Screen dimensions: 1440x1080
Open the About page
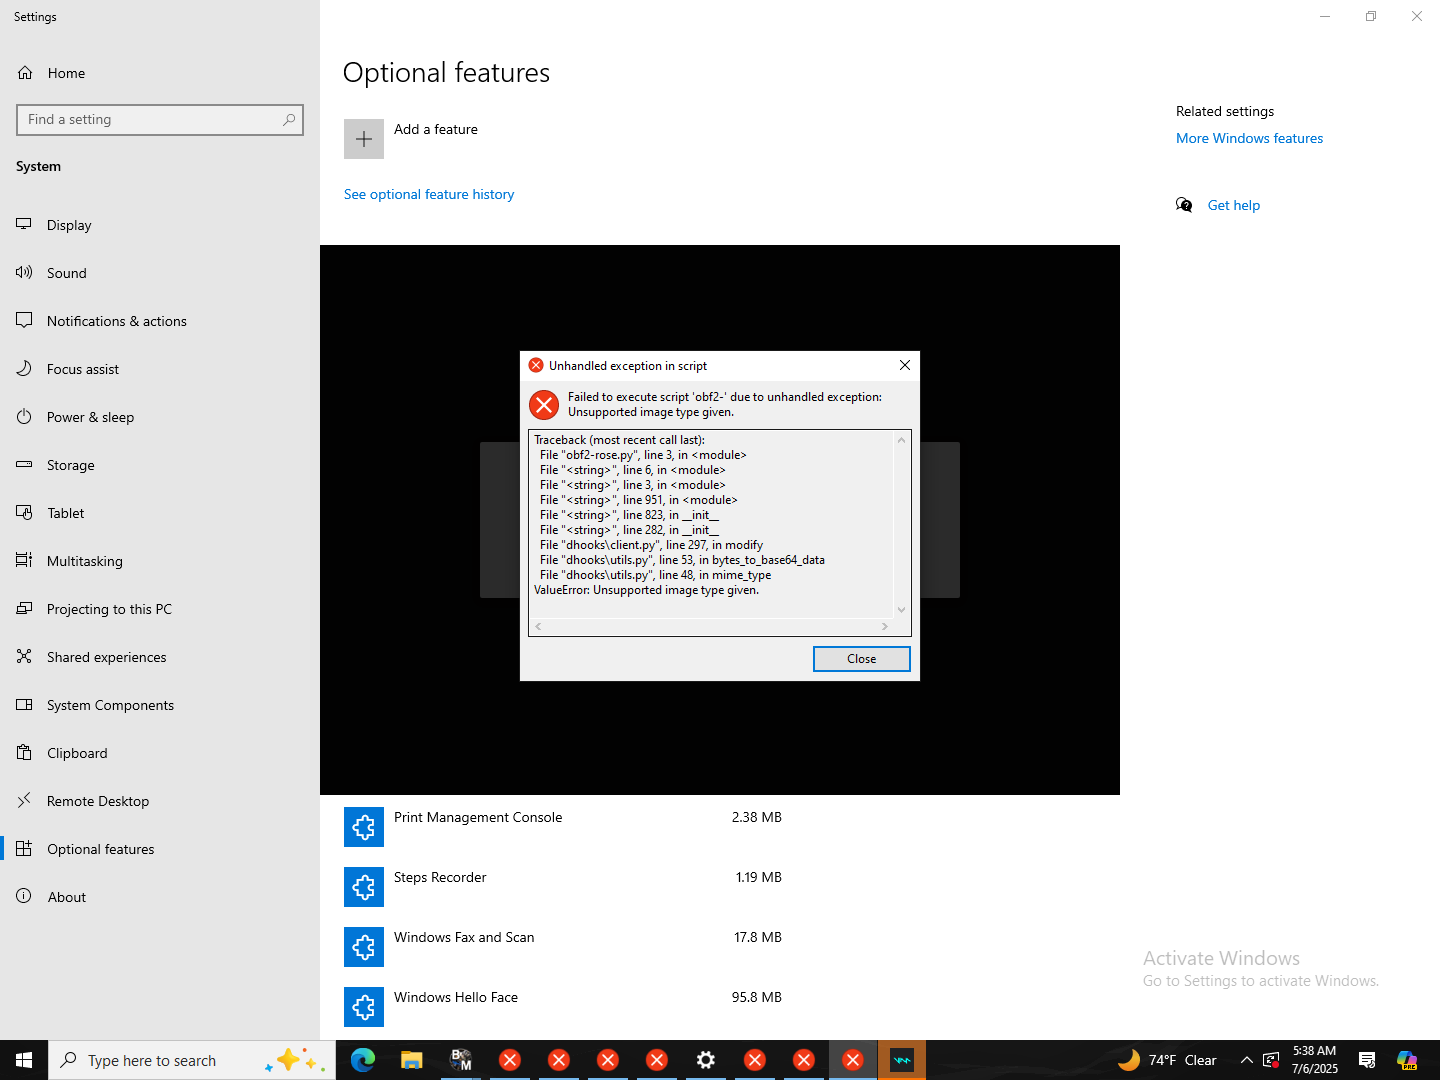160,897
